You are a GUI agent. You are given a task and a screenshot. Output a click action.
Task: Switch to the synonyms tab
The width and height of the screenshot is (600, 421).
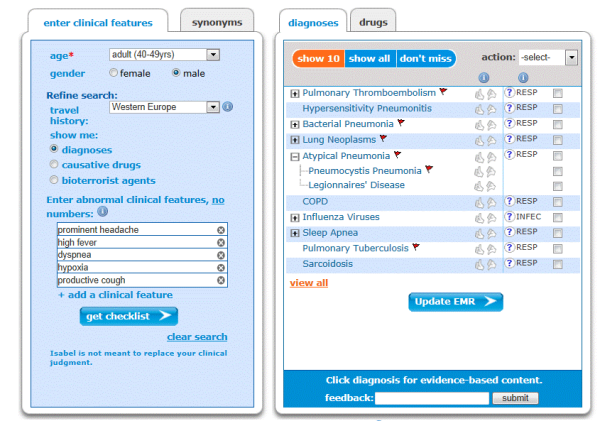217,22
